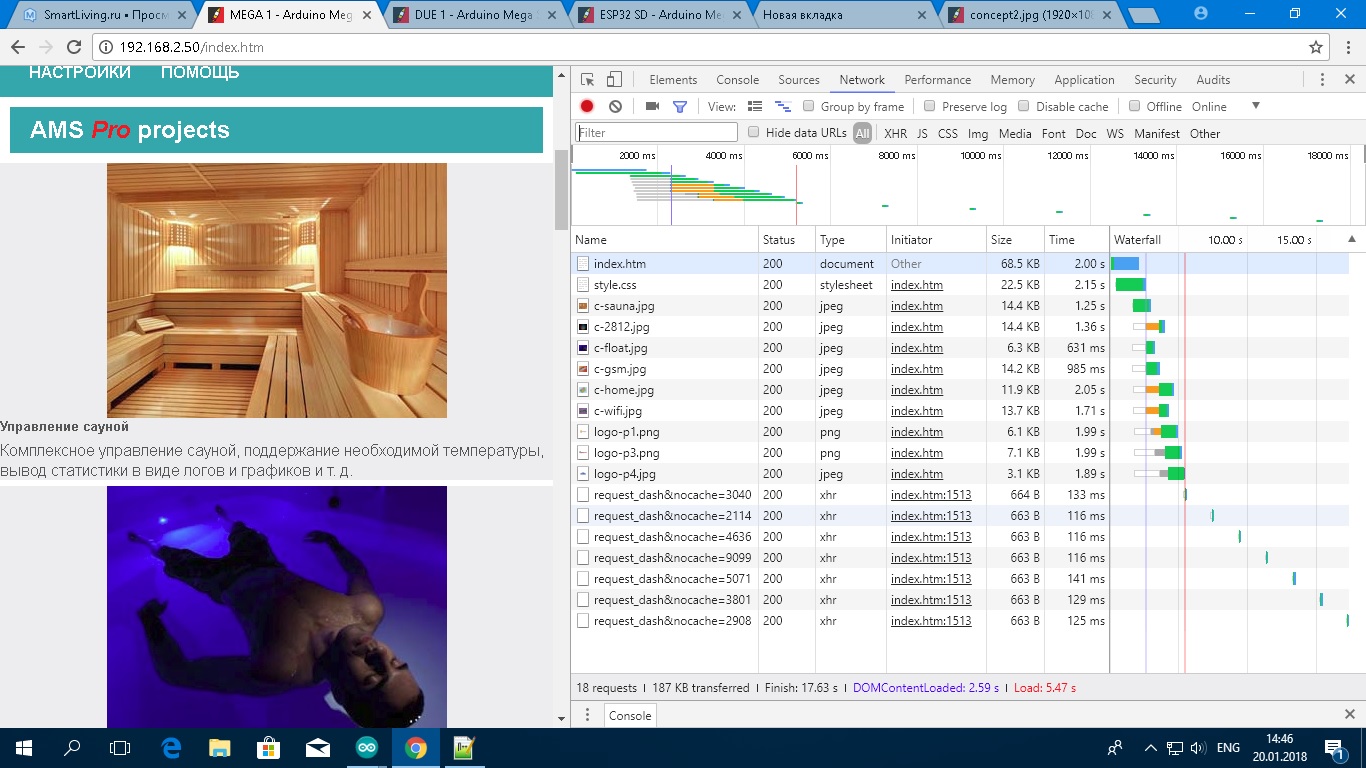Click the Waterfall column sort arrow

pos(1352,240)
